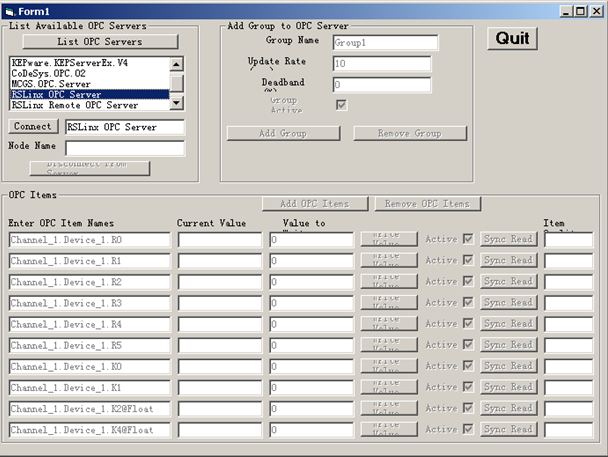Click Sync Read for Channel_1.Device_1.R2 row
Screen dimensions: 608x457
[507, 282]
